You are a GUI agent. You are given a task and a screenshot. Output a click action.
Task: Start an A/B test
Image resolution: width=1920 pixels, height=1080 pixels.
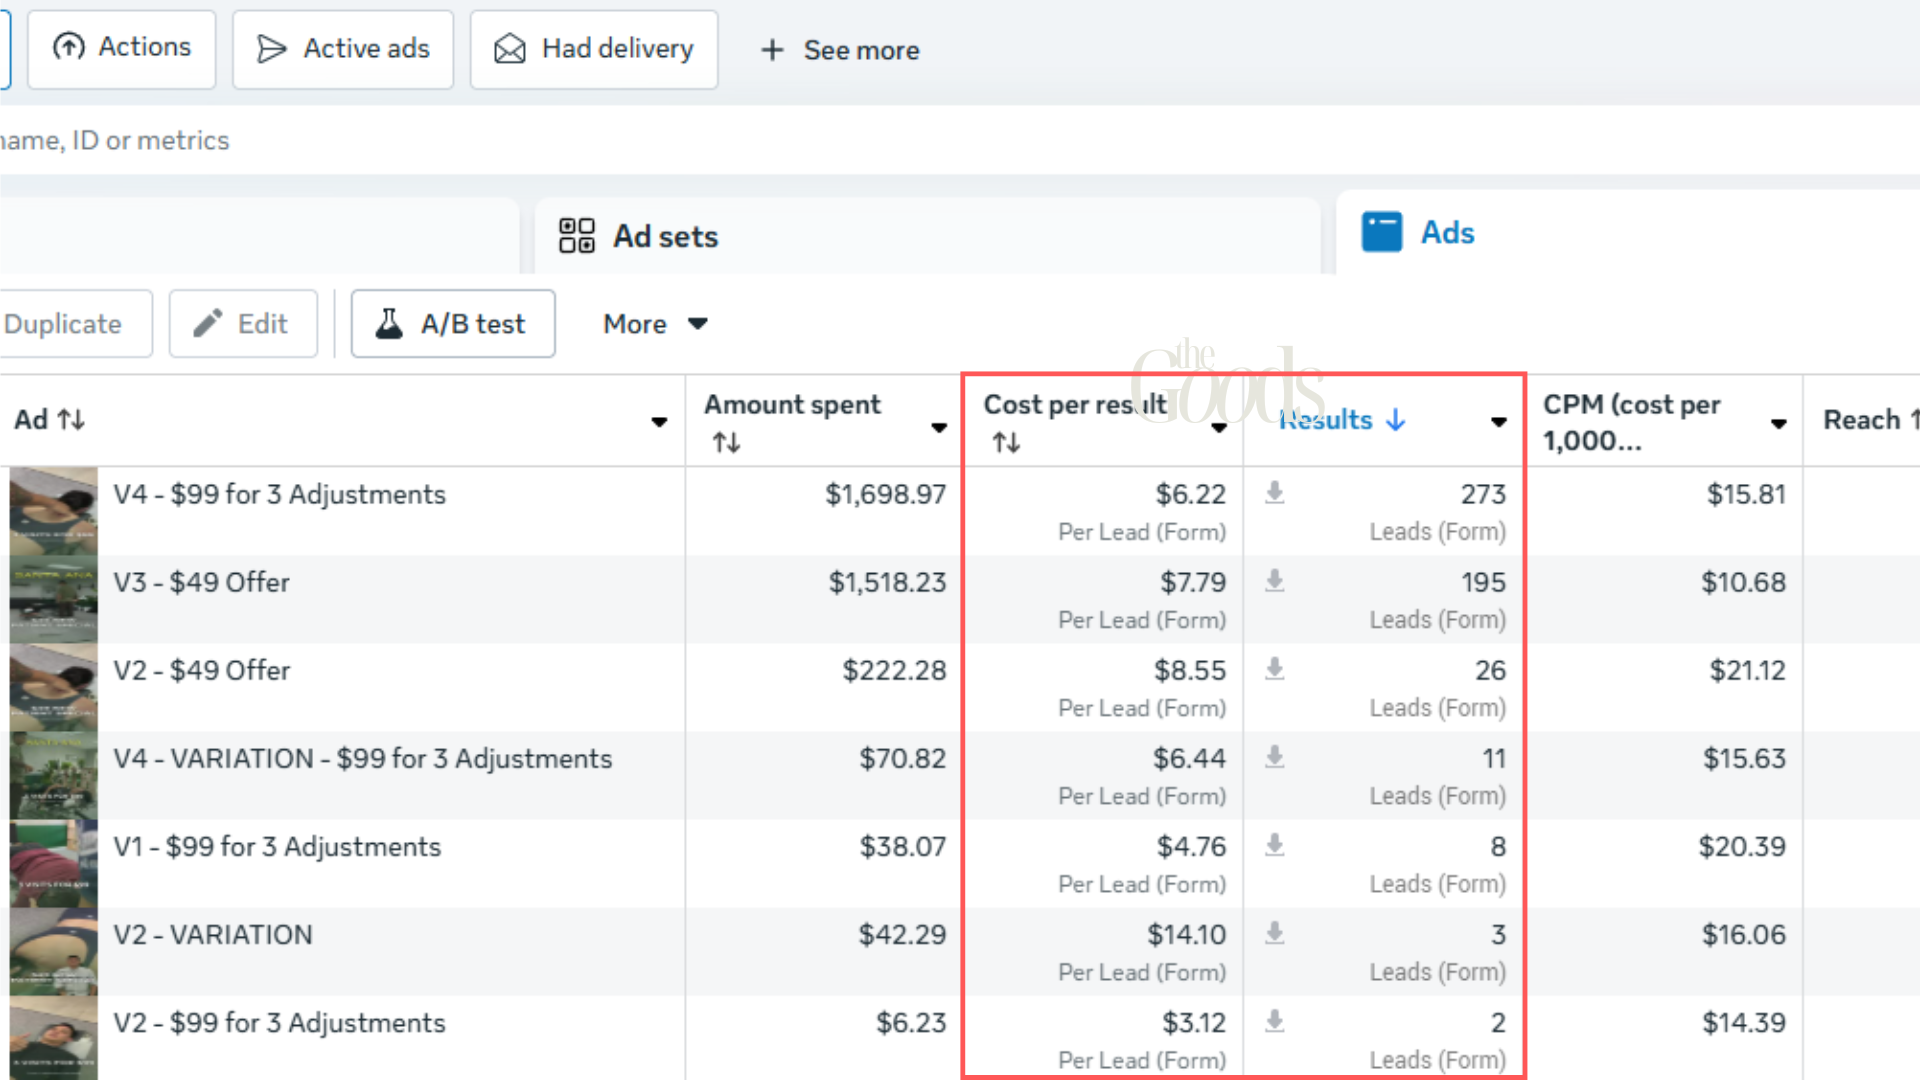453,324
